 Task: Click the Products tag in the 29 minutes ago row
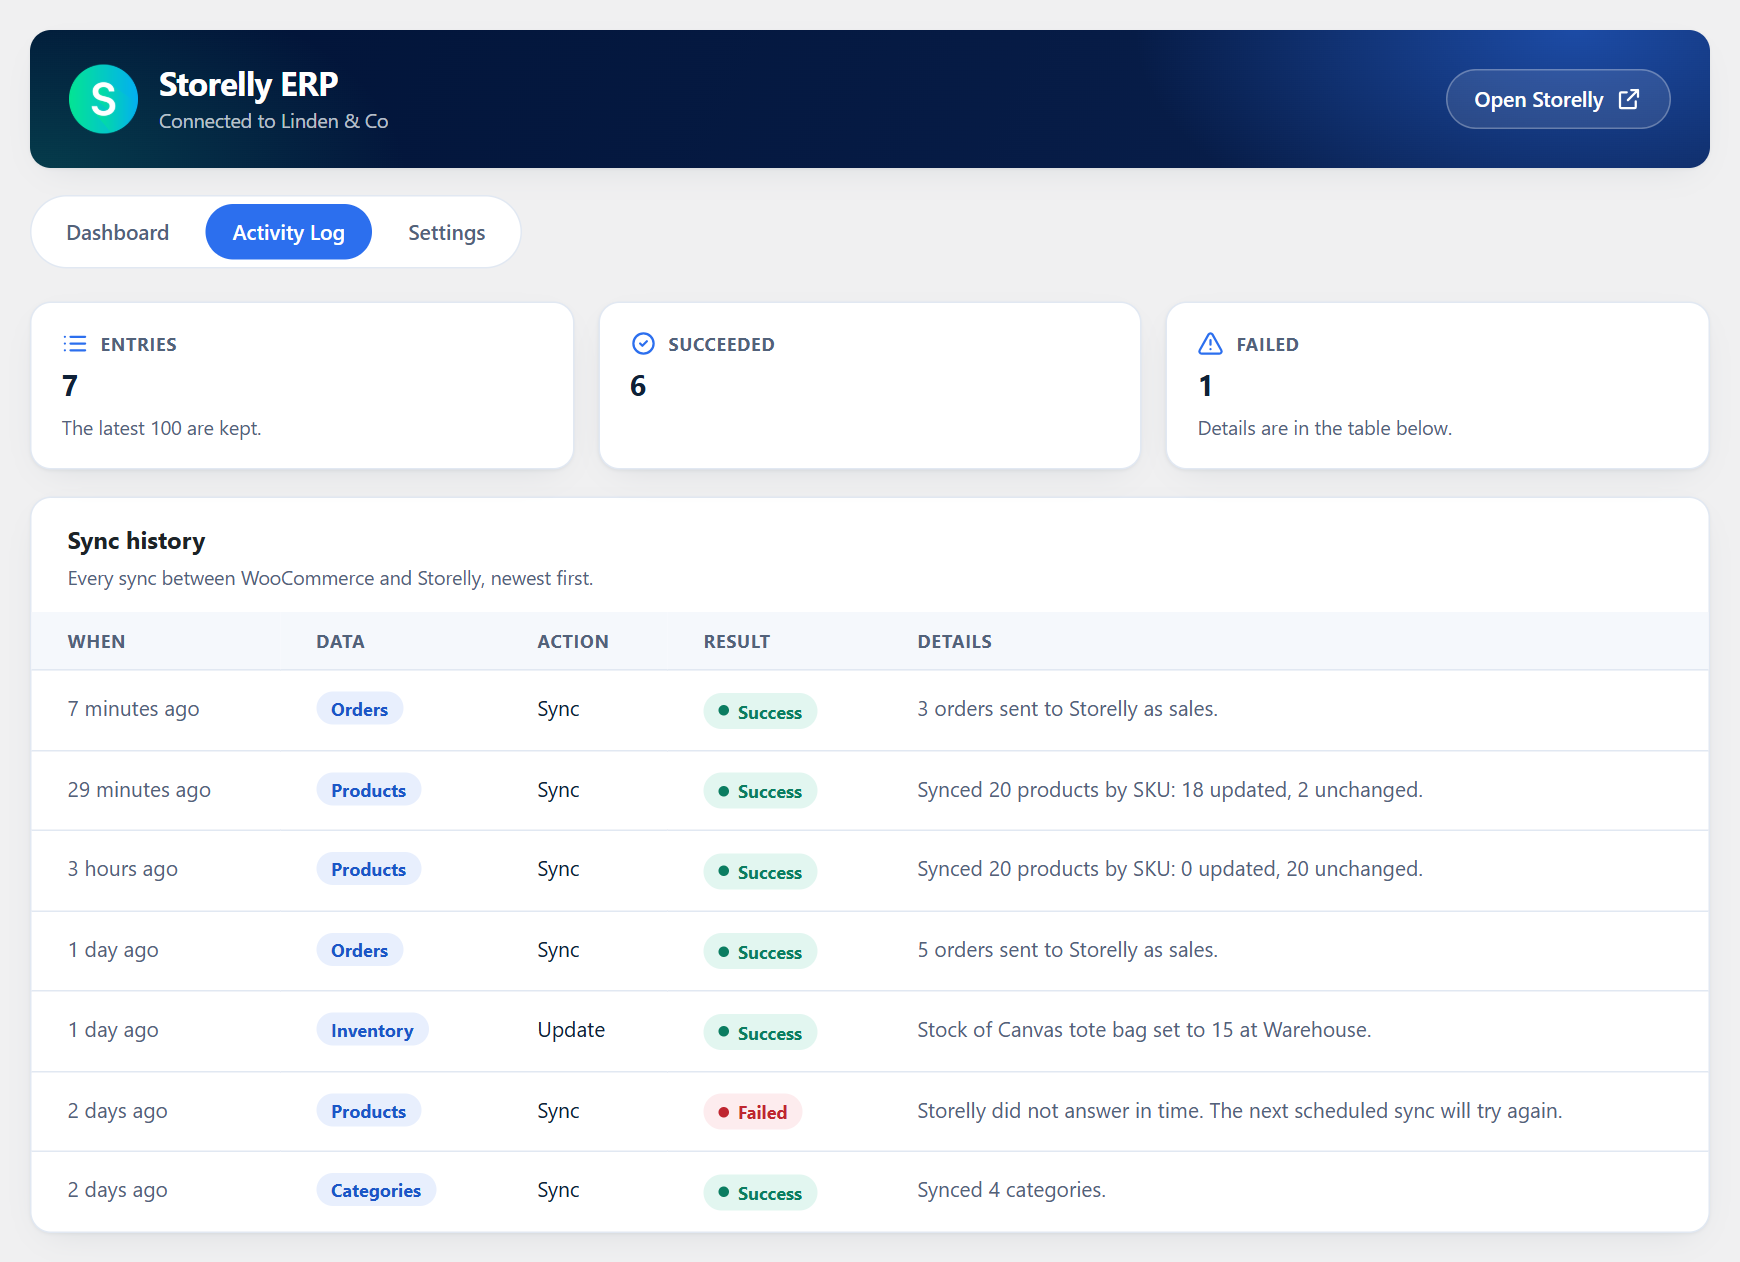click(x=368, y=790)
